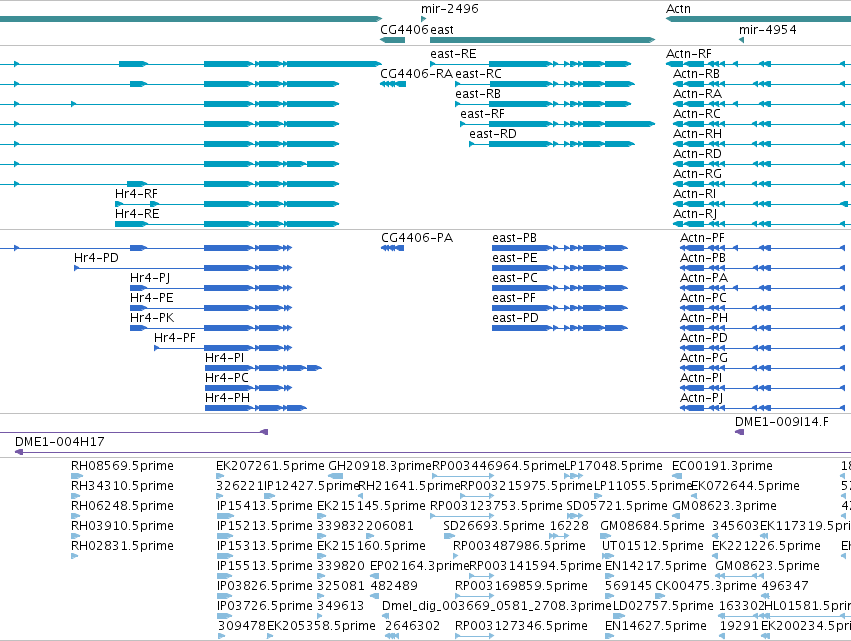The image size is (851, 641).
Task: Select the east-RC transcript label
Action: tap(478, 74)
